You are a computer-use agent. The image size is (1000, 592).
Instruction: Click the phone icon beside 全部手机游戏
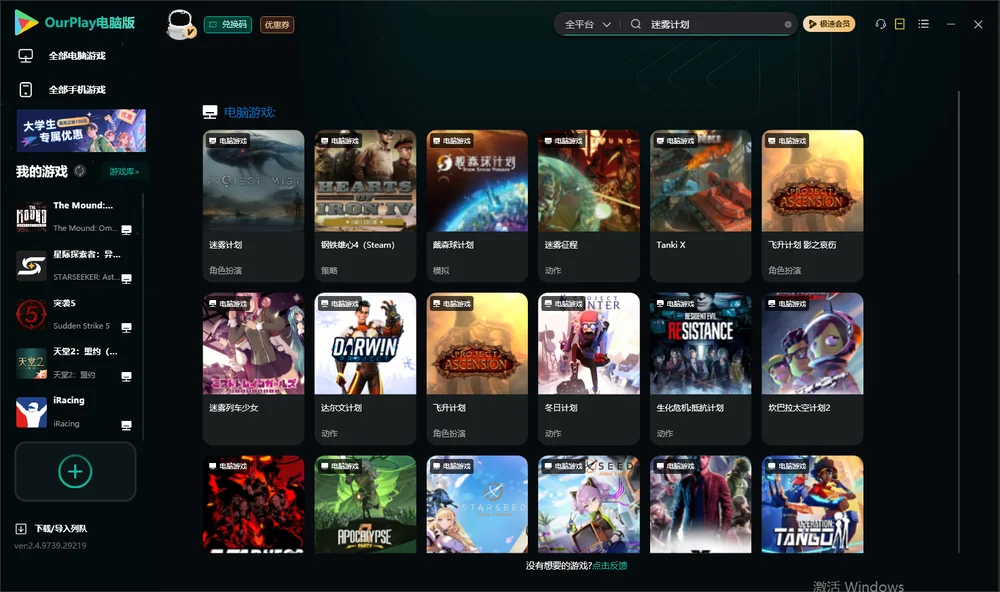pyautogui.click(x=26, y=90)
